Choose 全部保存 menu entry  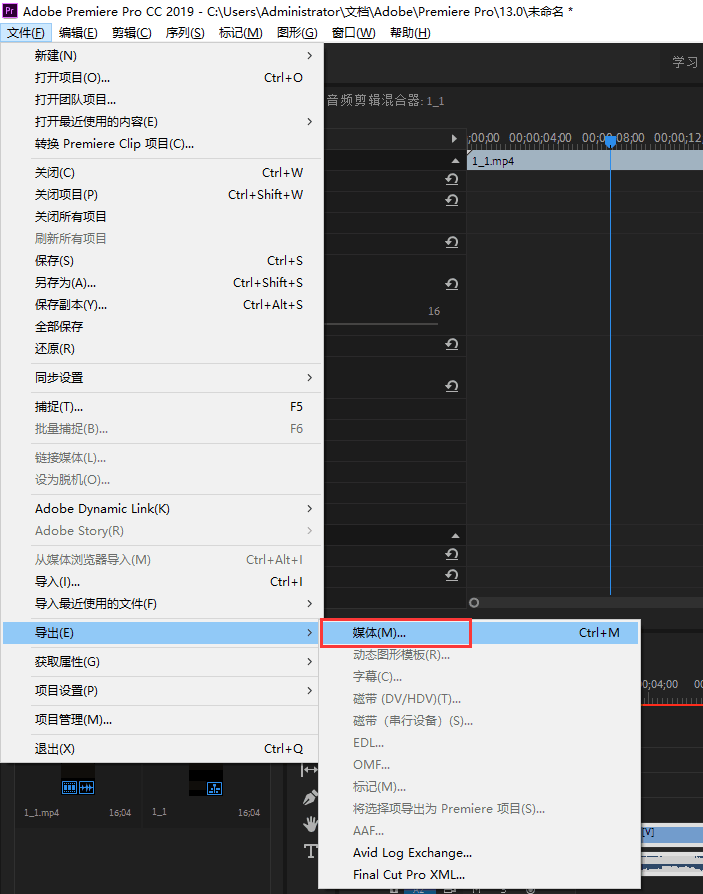pyautogui.click(x=161, y=326)
